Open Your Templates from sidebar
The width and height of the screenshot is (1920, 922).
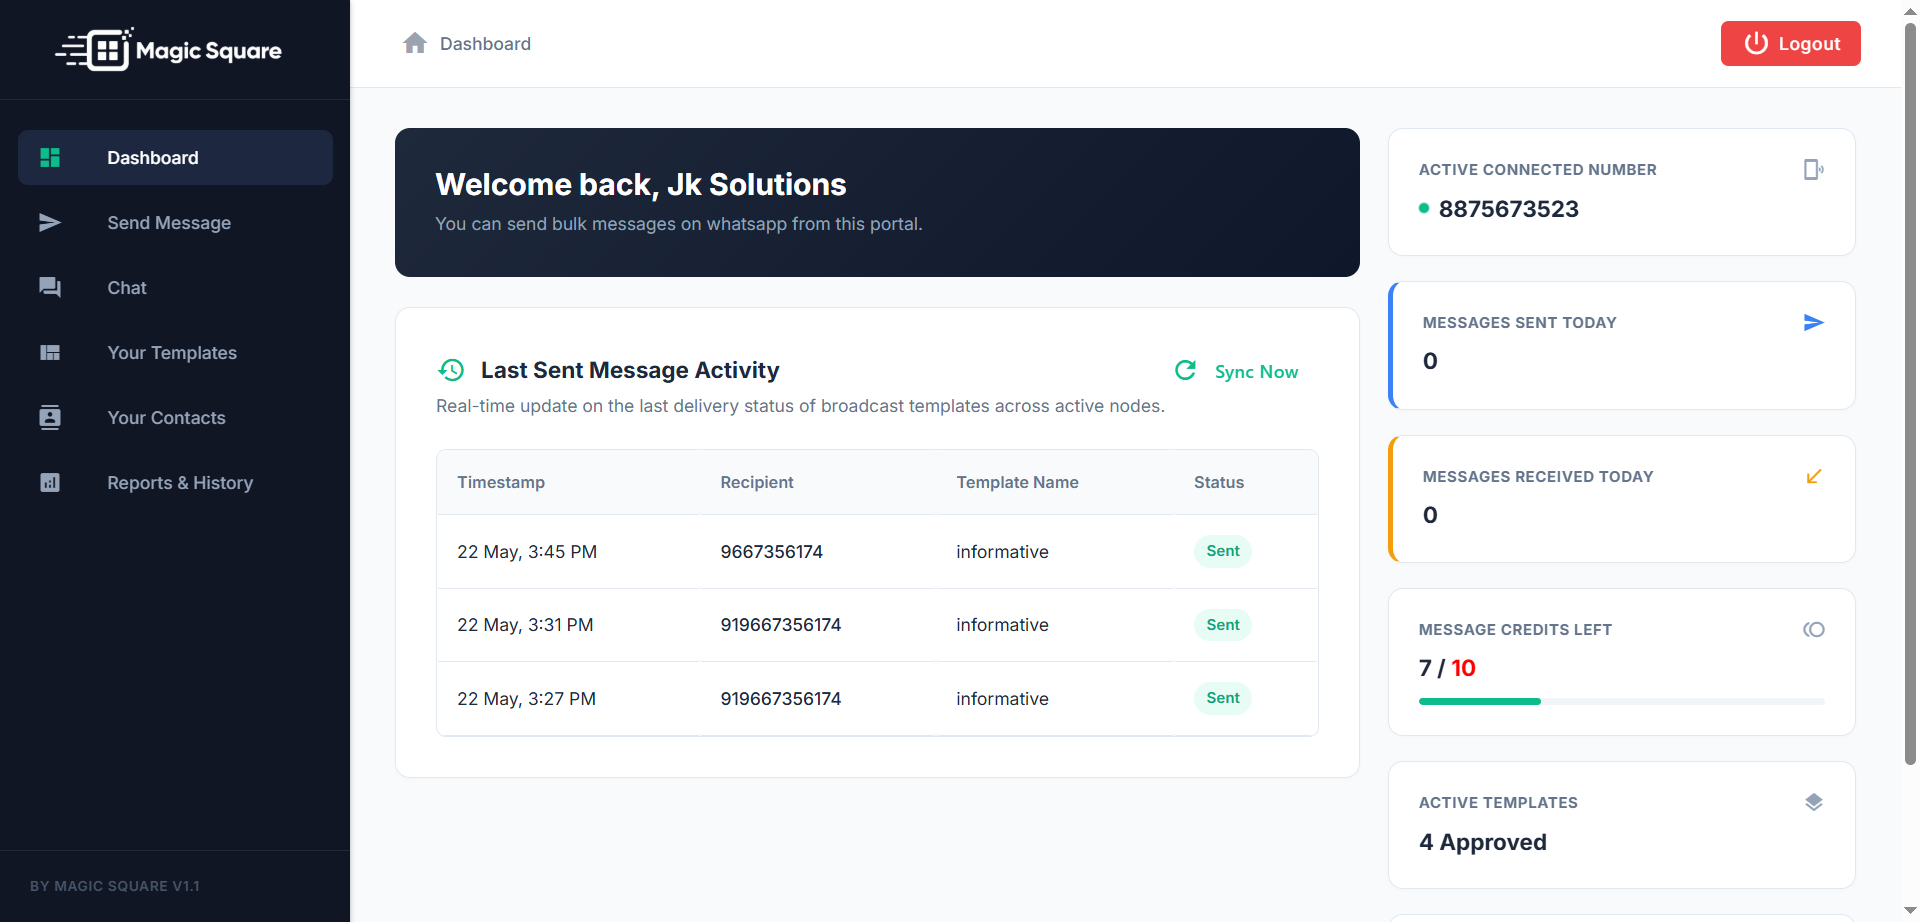pos(175,352)
